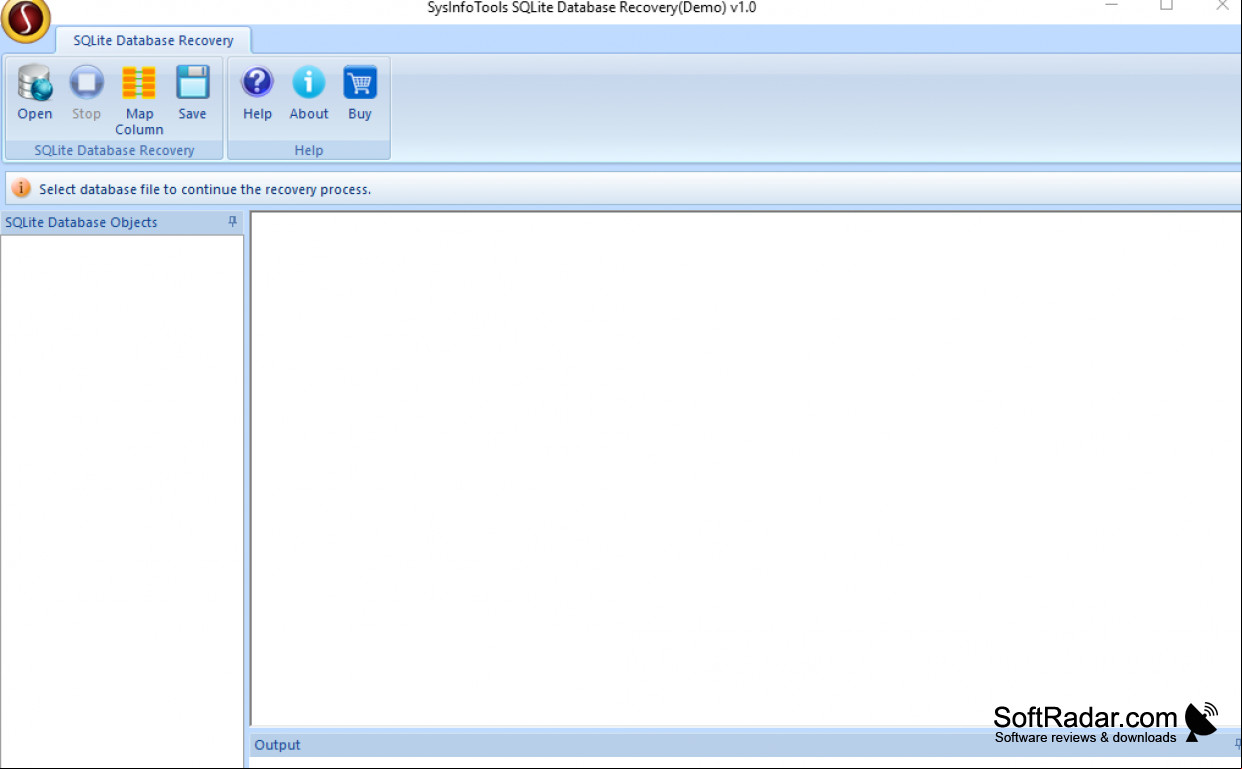This screenshot has width=1242, height=769.
Task: Click the Buy shopping cart icon
Action: pyautogui.click(x=360, y=84)
